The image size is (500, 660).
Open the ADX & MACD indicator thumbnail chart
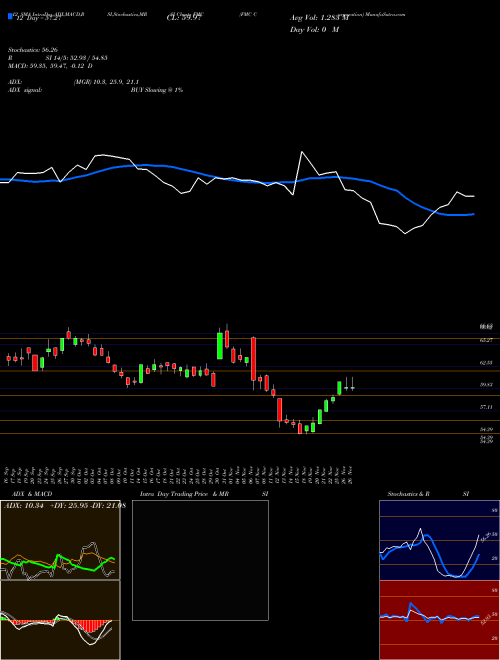click(60, 540)
